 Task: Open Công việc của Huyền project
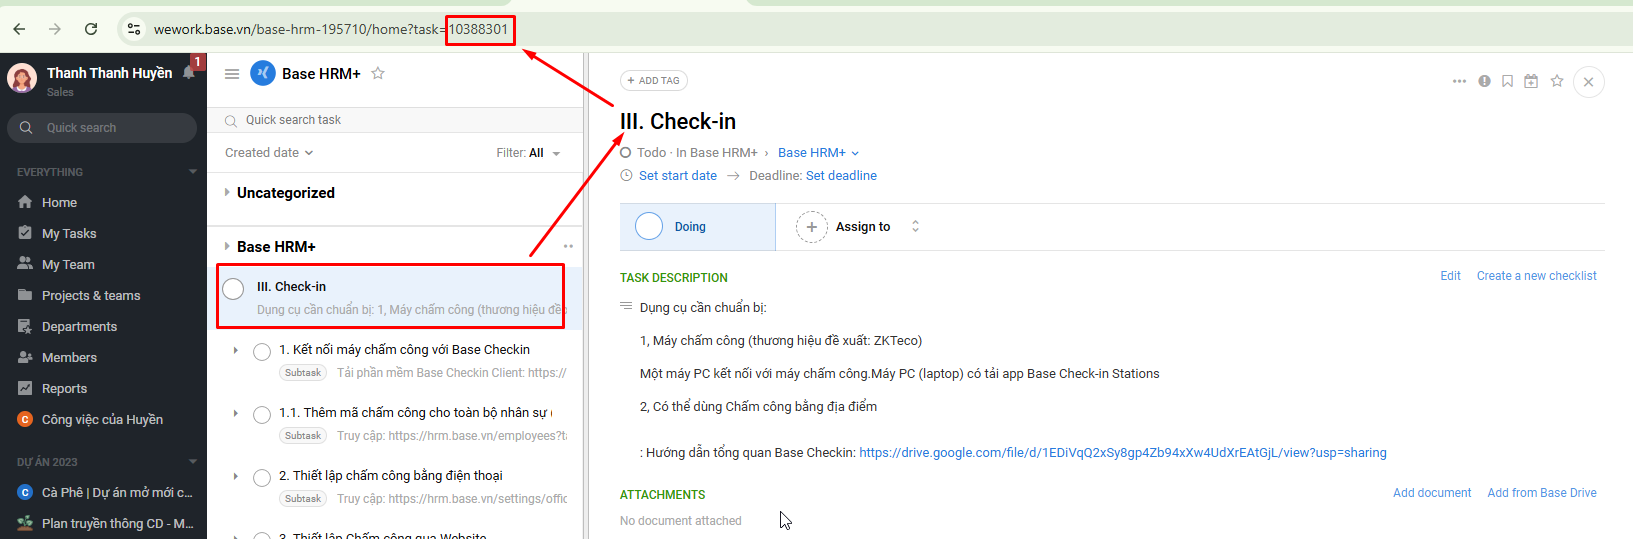[x=102, y=419]
